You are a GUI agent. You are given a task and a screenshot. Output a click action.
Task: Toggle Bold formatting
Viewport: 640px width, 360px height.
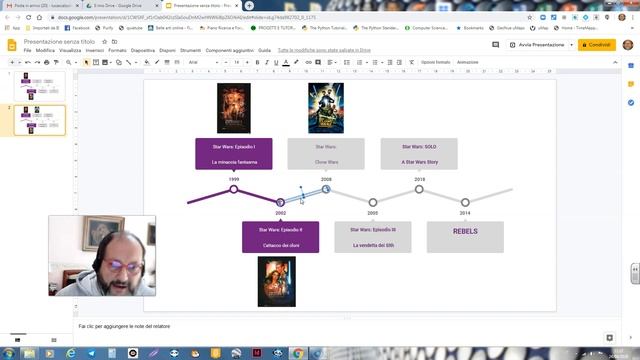257,62
